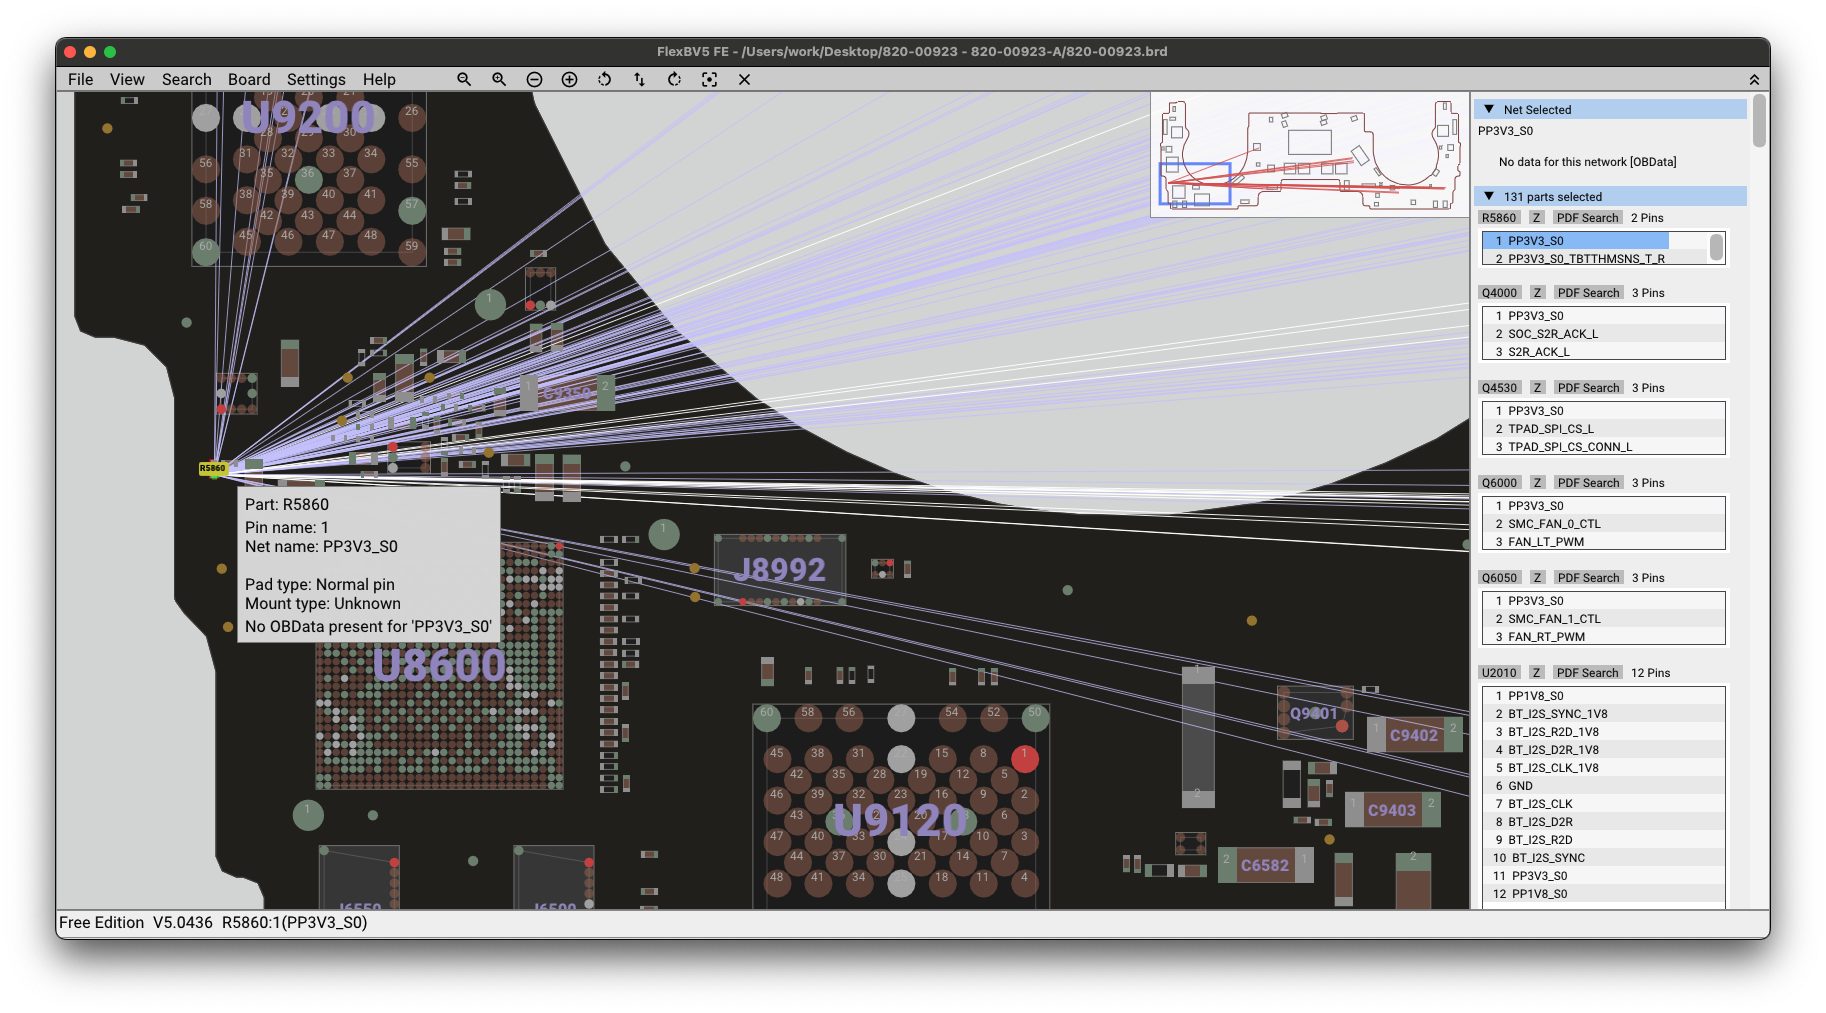
Task: Rotate the board clockwise
Action: pyautogui.click(x=674, y=79)
